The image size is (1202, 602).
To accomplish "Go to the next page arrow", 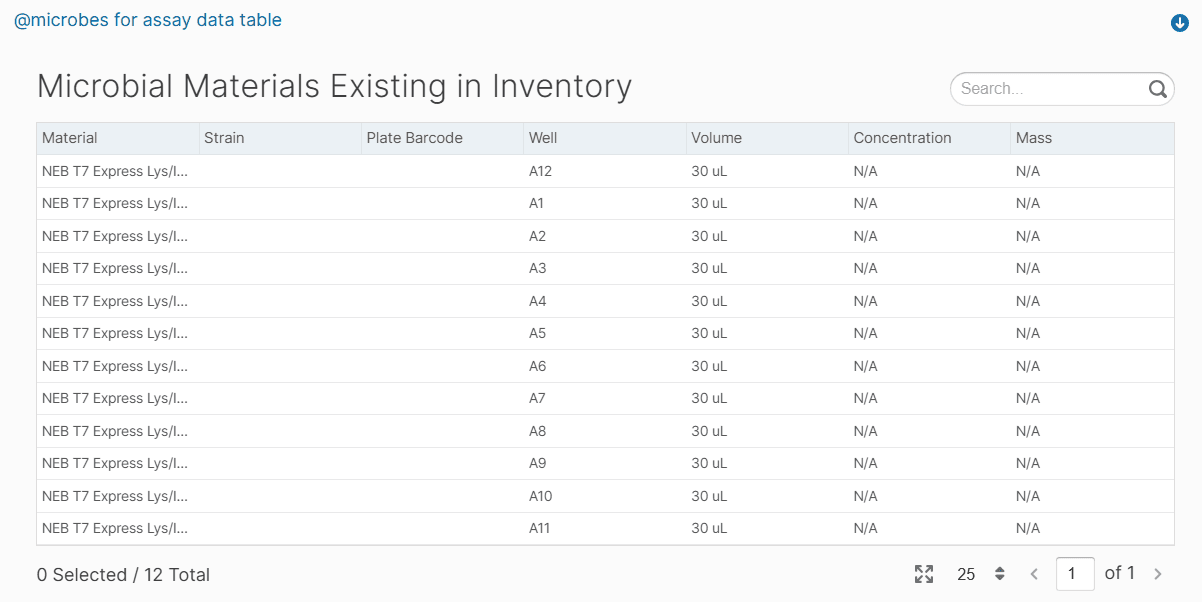I will (1158, 574).
